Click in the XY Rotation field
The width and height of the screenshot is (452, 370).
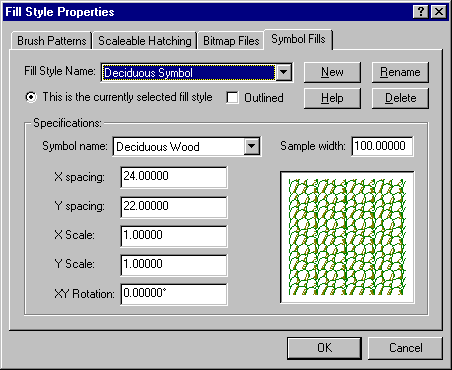point(174,294)
